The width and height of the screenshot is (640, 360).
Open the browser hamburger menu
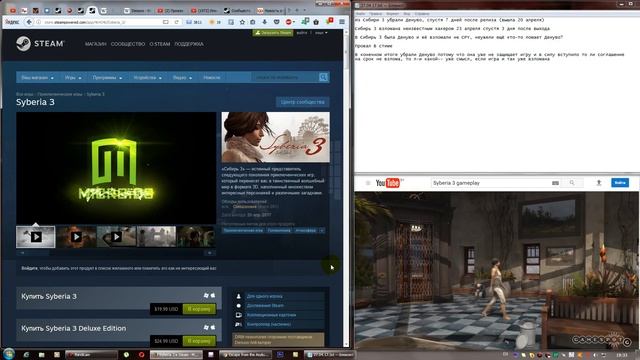[x=342, y=22]
